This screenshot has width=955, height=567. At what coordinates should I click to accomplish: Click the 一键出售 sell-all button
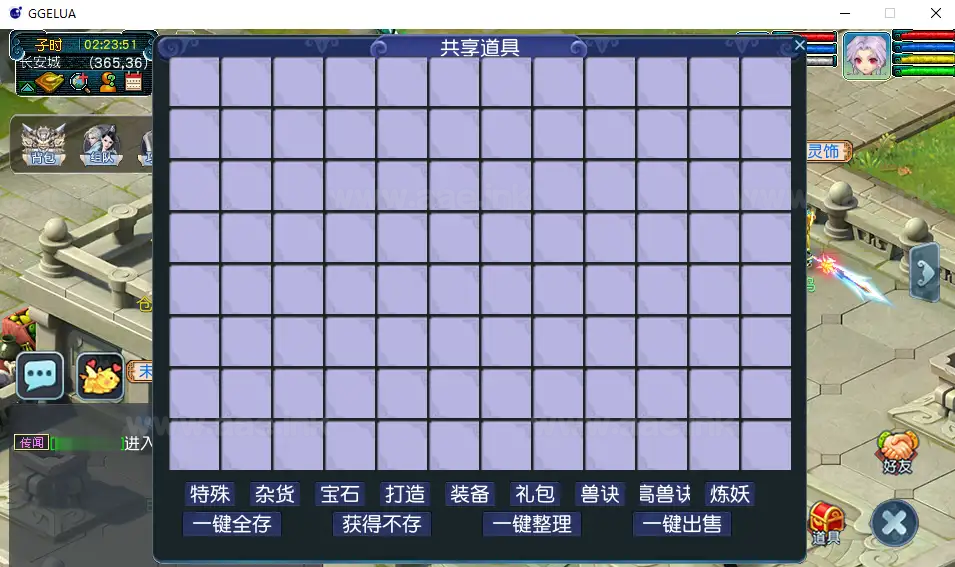click(x=682, y=524)
